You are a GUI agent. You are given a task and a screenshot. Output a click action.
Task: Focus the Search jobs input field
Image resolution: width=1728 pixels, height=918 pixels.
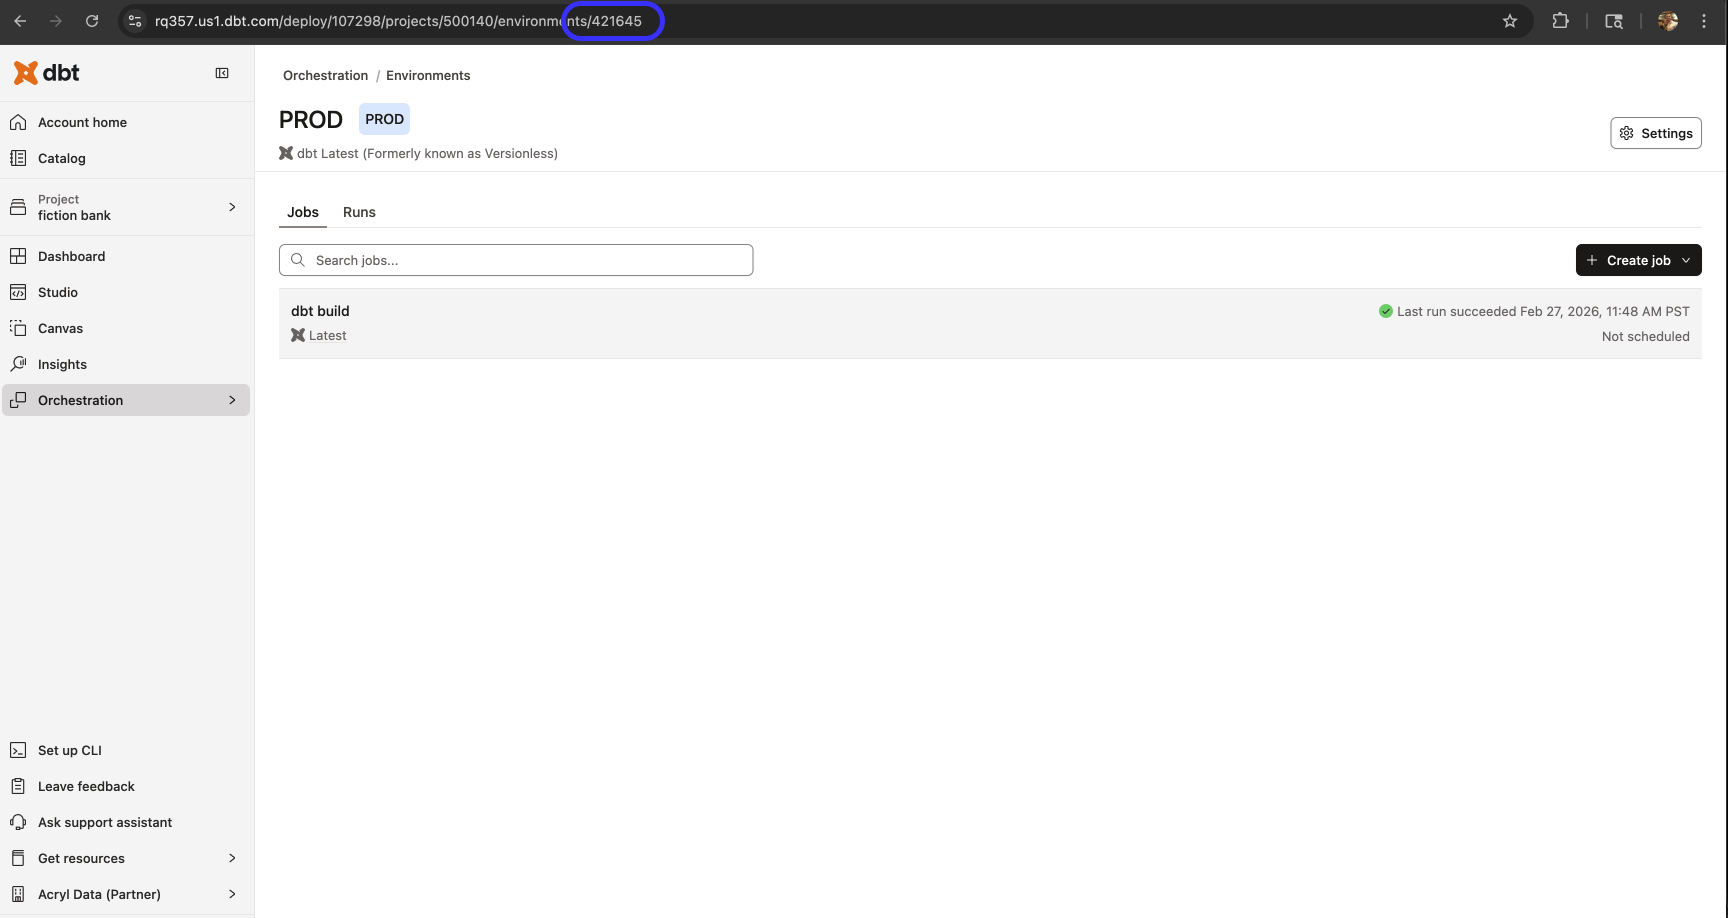[516, 260]
